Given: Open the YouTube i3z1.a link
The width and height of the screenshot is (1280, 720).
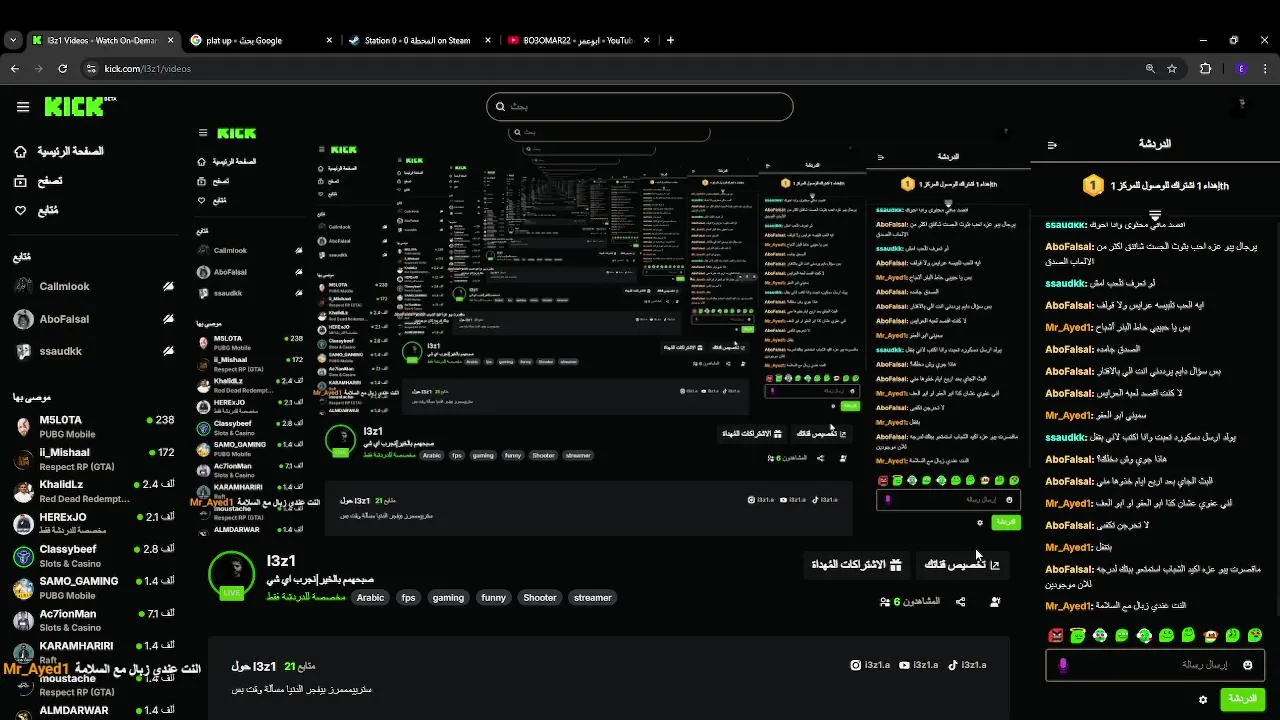Looking at the screenshot, I should tap(920, 665).
